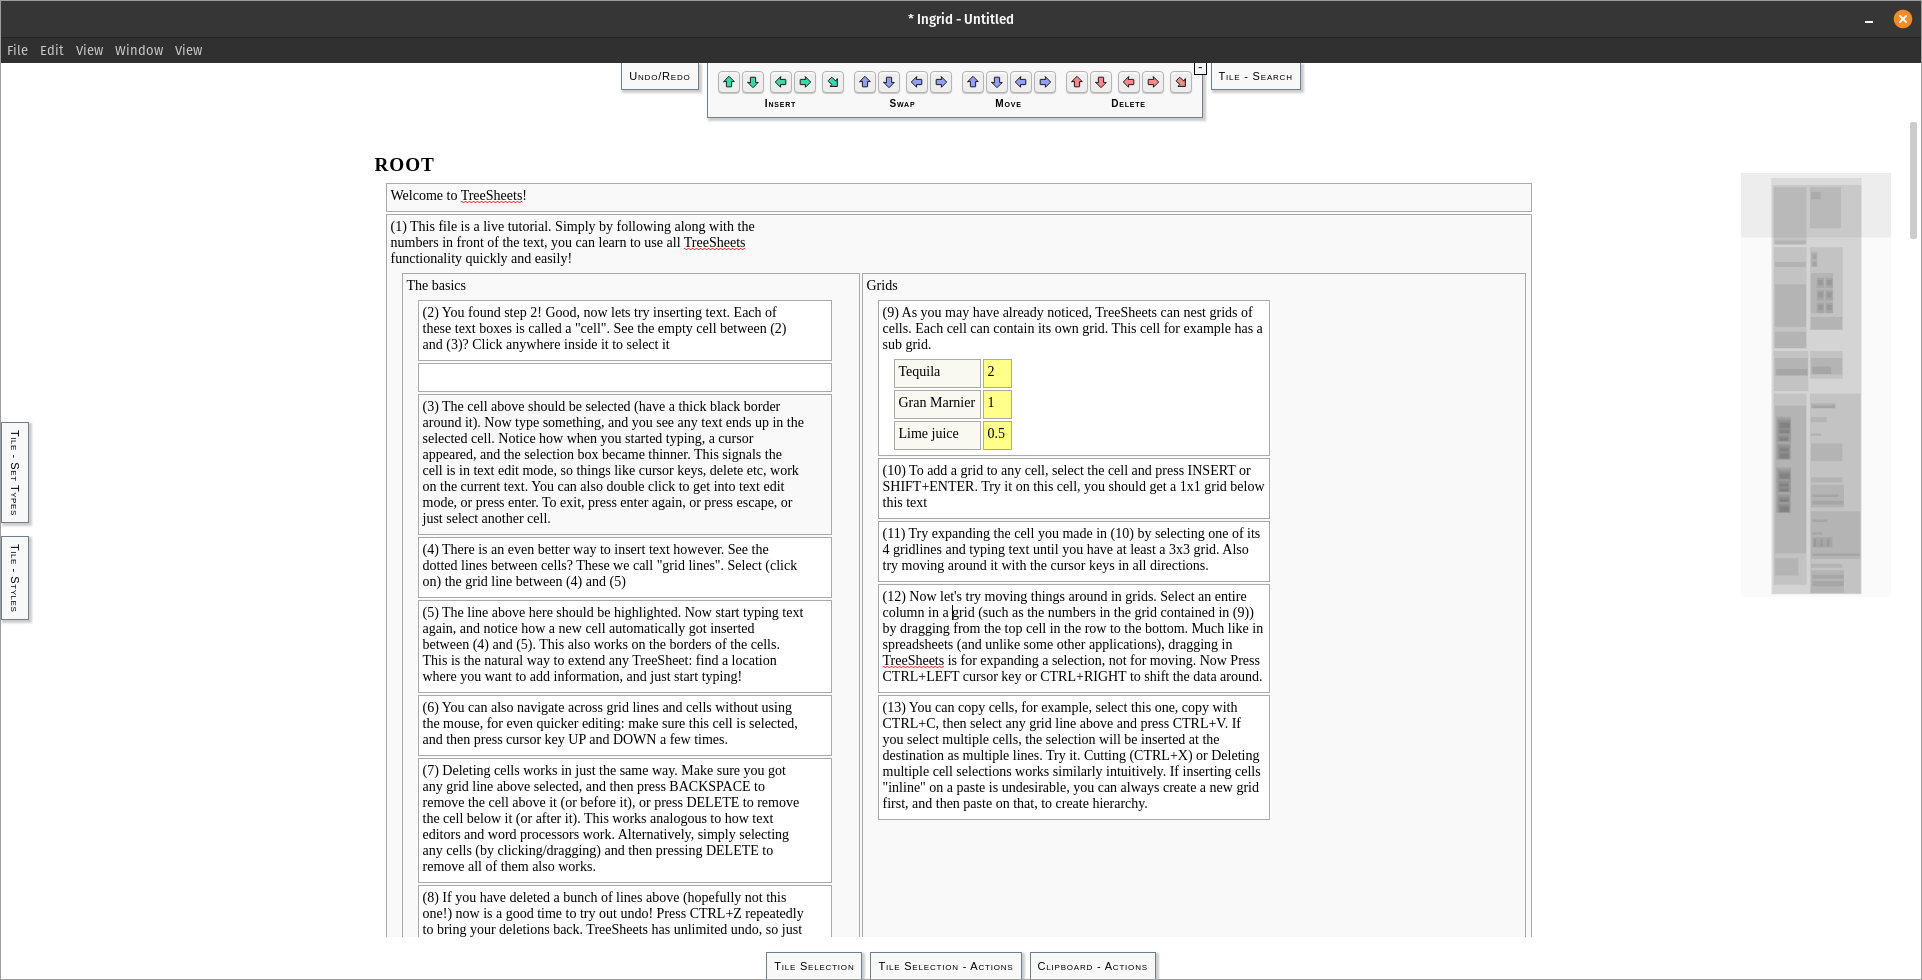
Task: Click the green Insert right arrow
Action: (x=805, y=82)
